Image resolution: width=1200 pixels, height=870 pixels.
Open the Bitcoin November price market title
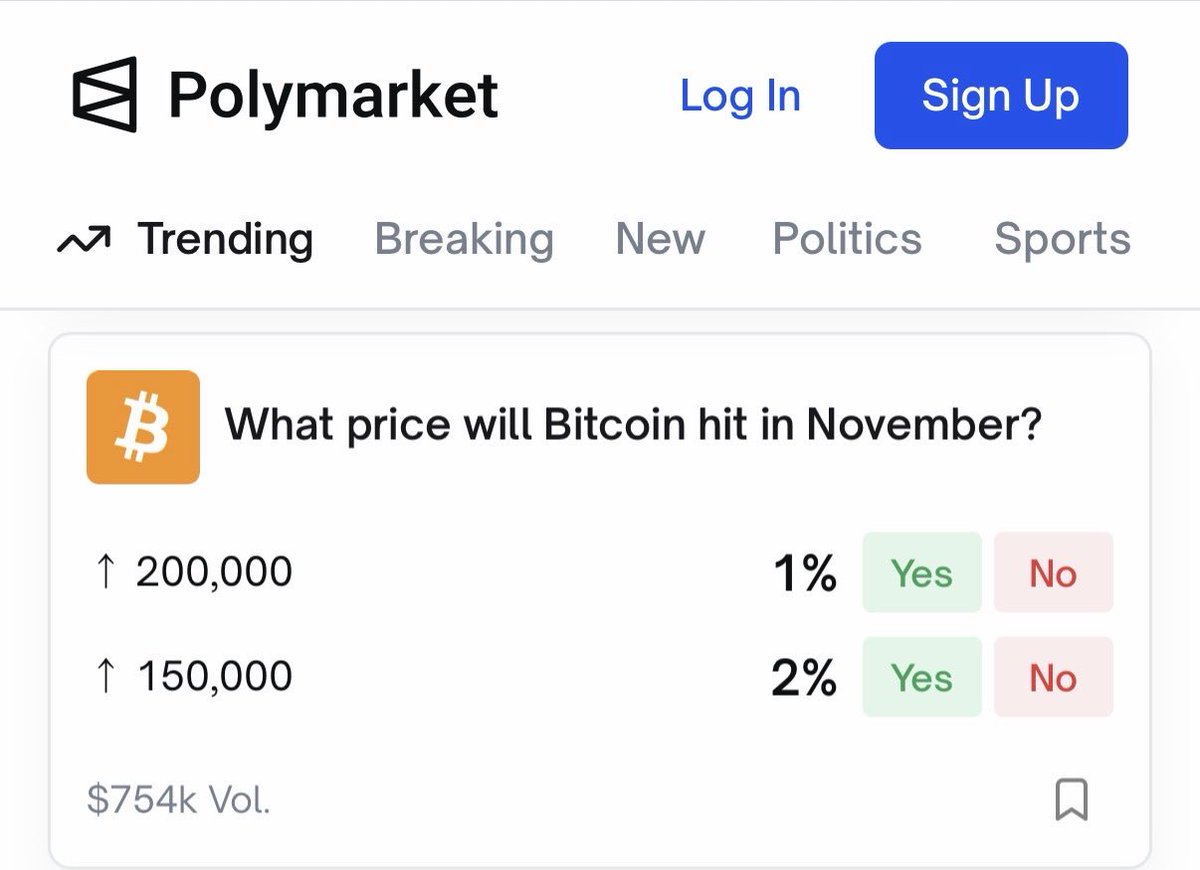(x=633, y=425)
